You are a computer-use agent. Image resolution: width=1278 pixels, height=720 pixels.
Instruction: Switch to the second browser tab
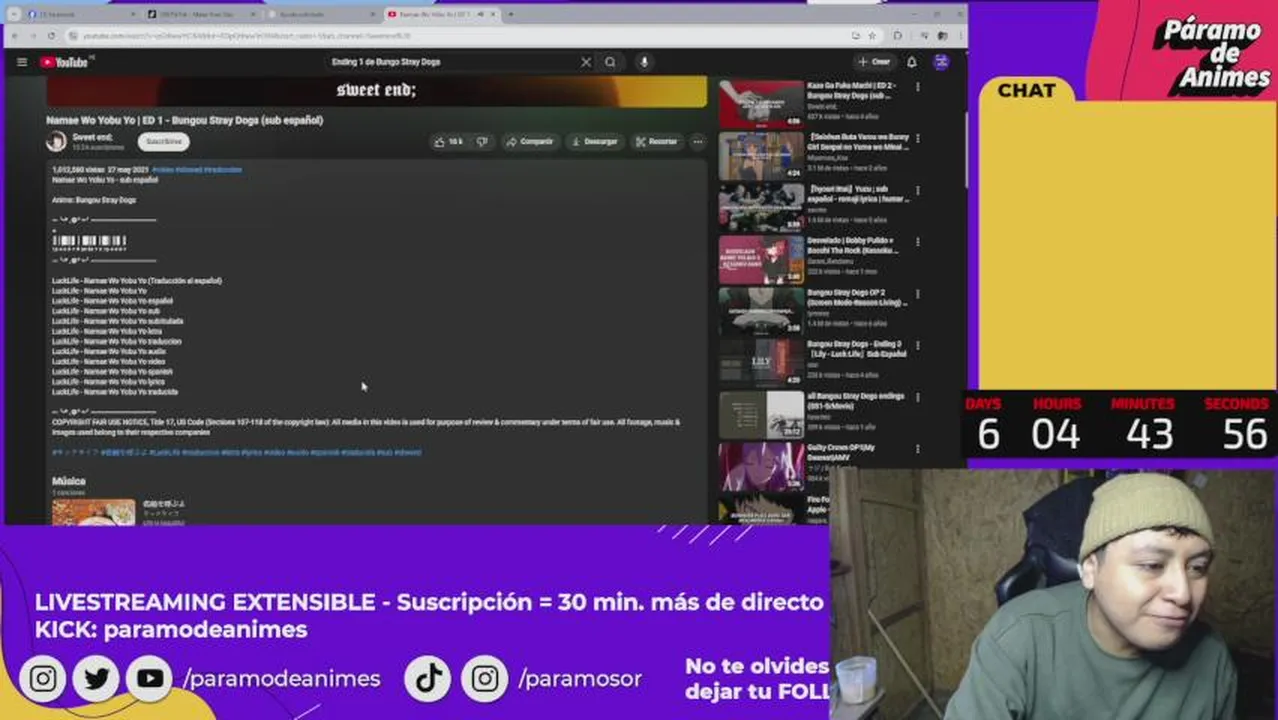(x=203, y=14)
